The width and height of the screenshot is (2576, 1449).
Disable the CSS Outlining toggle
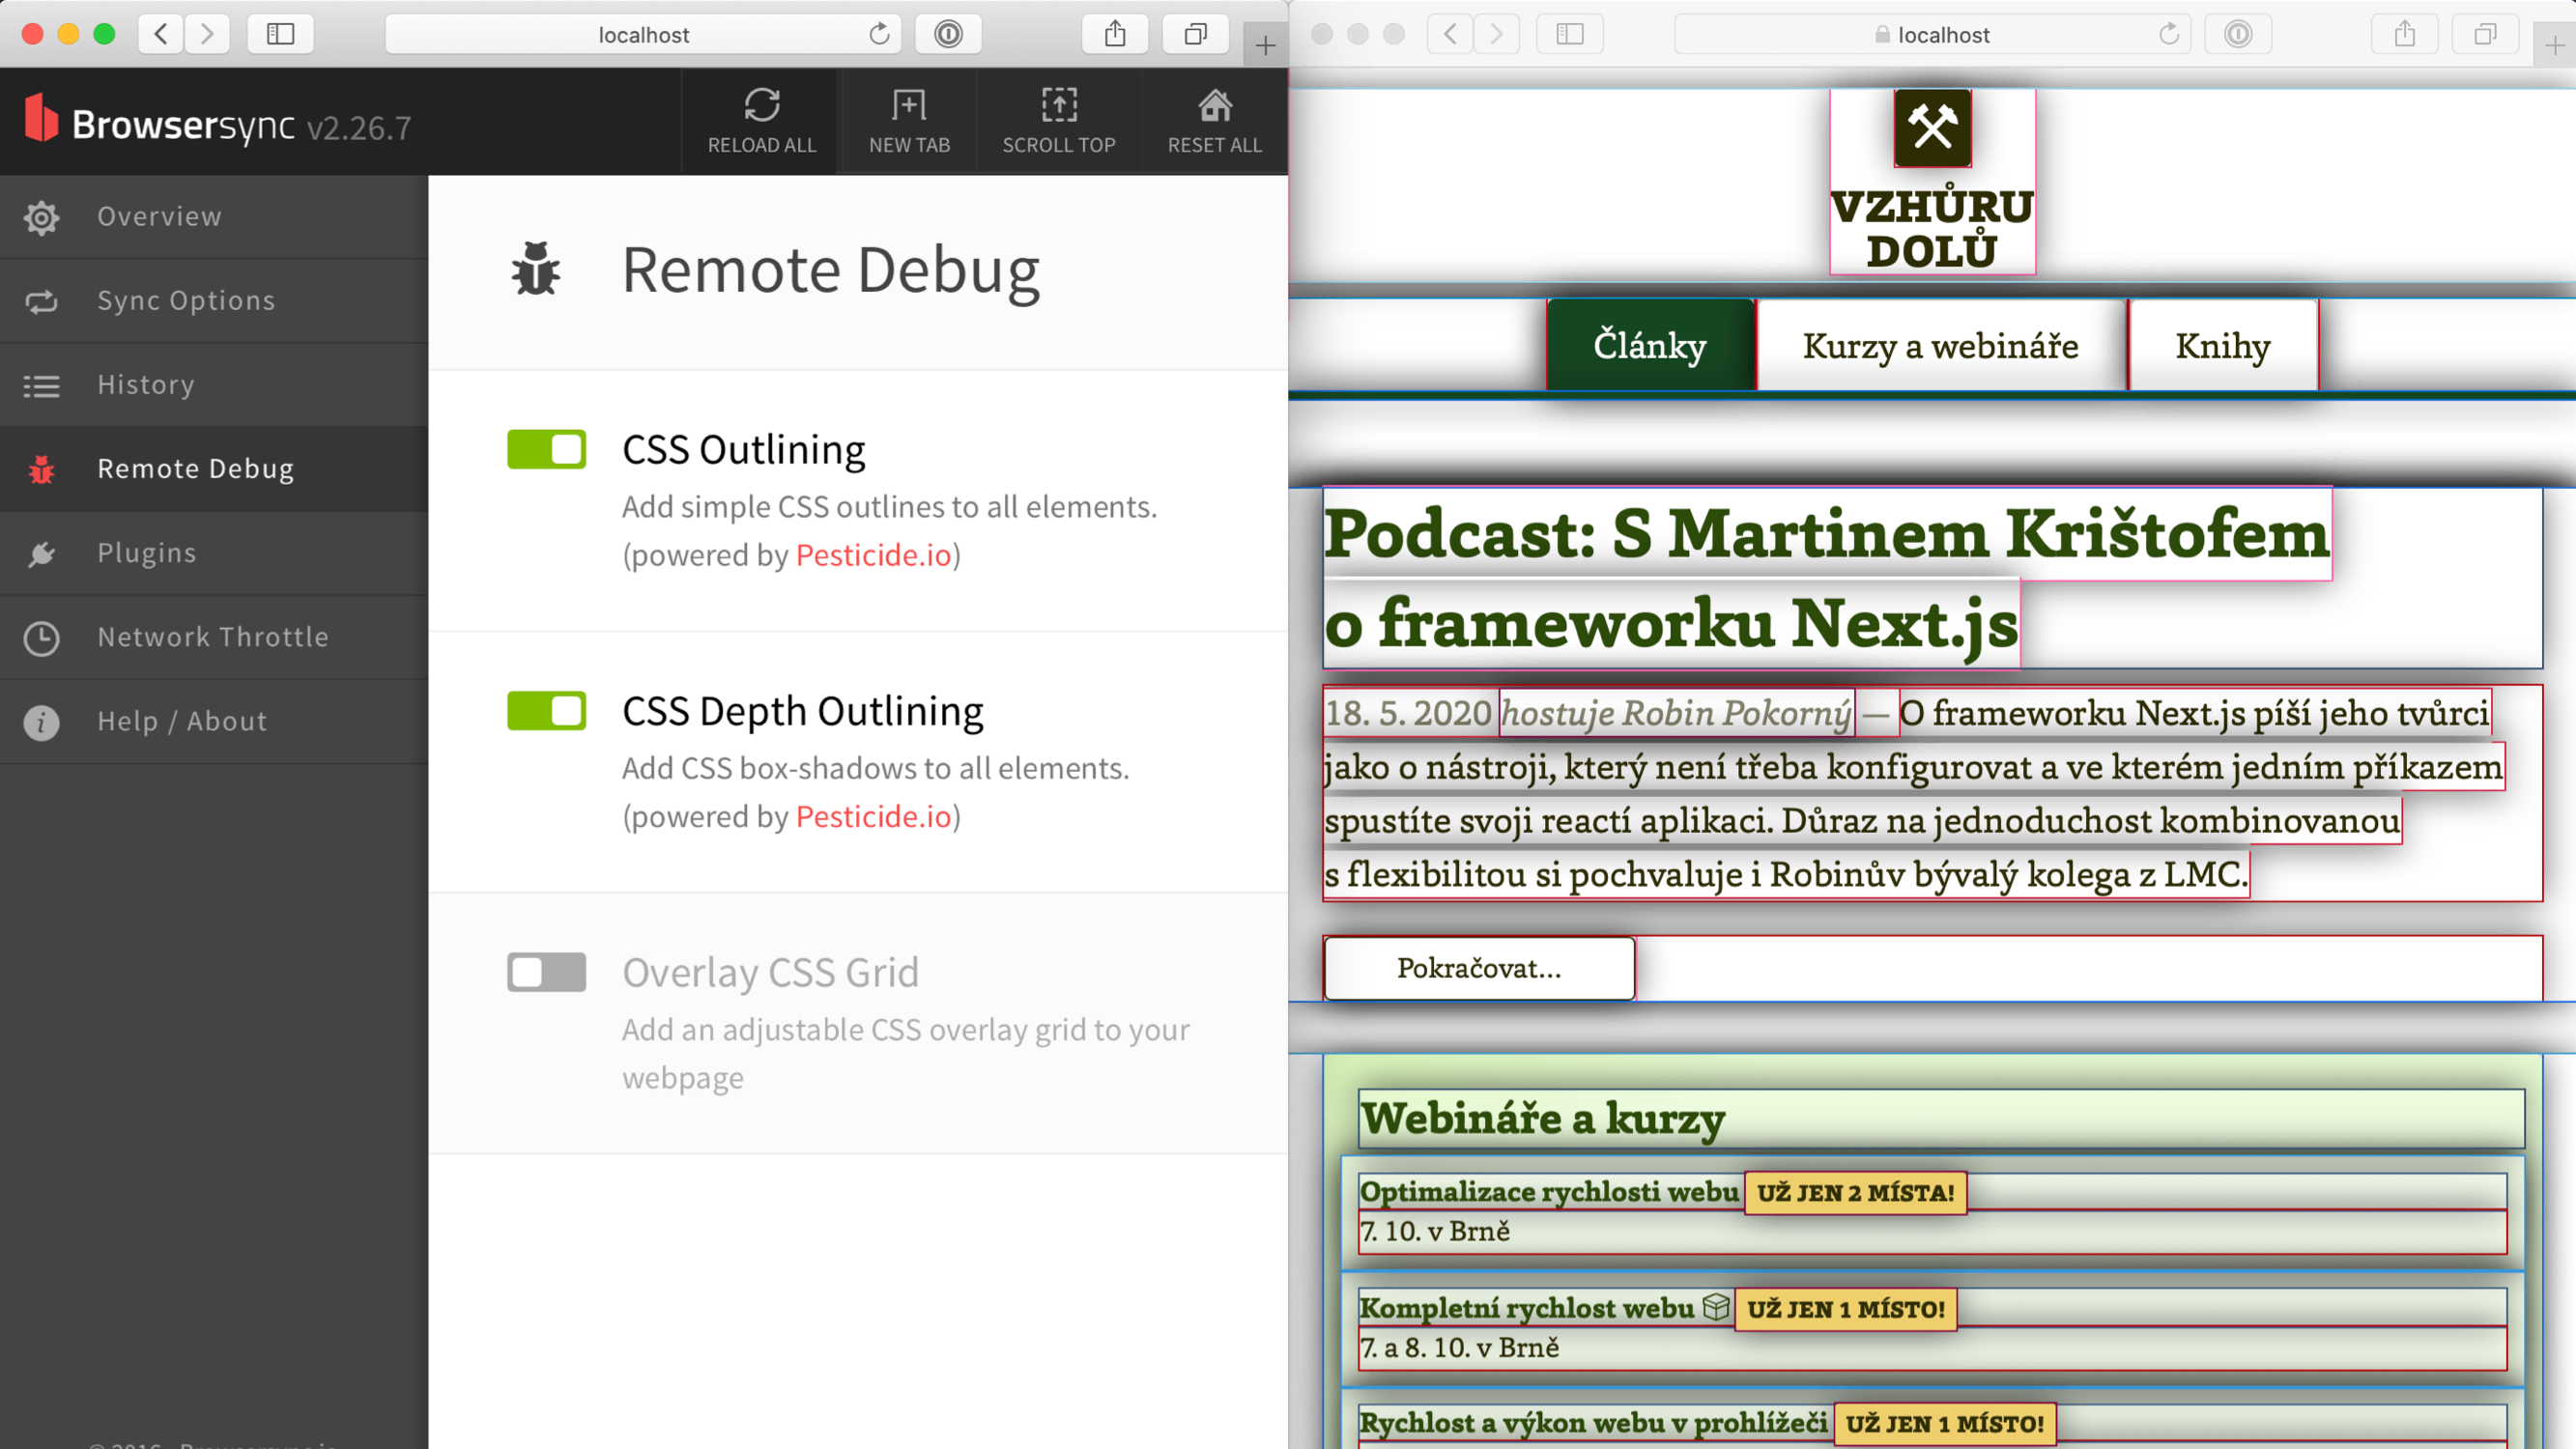[x=546, y=449]
